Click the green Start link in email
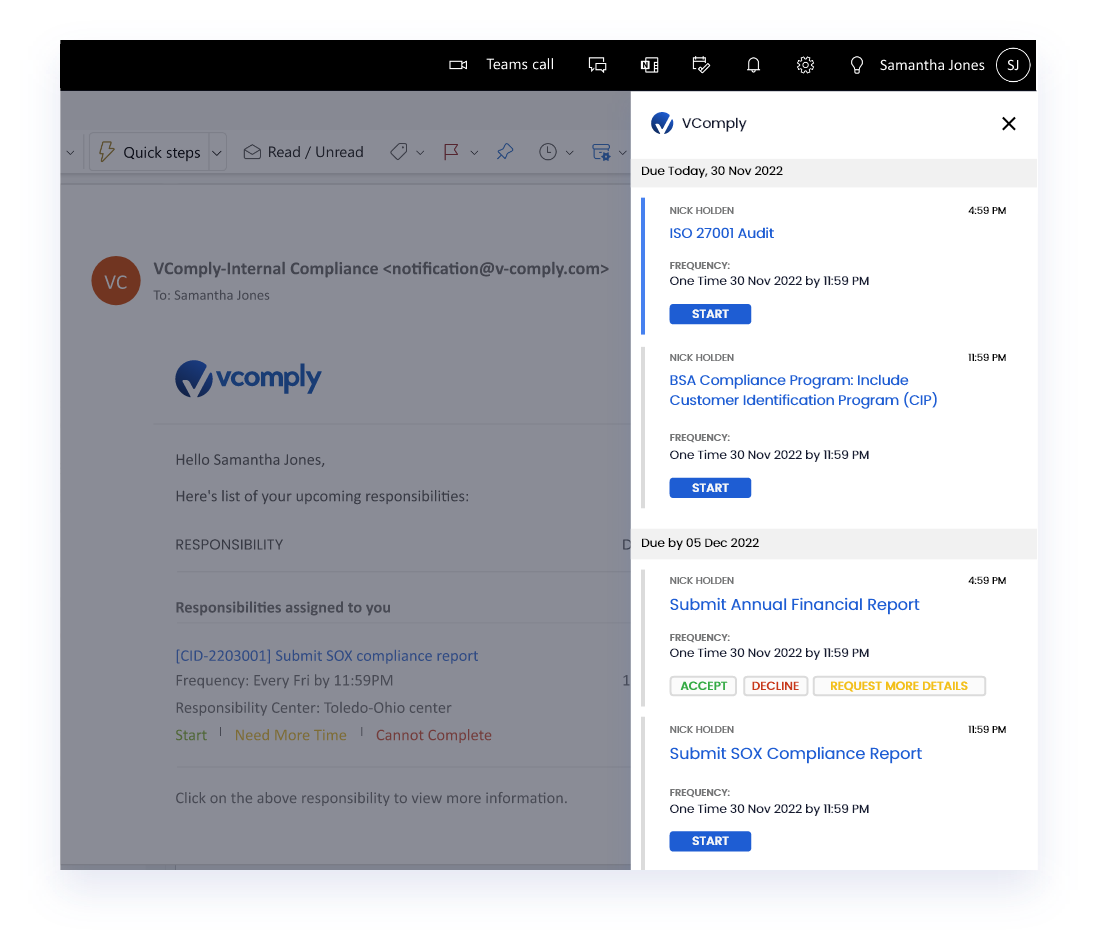Screen dimensions: 1098x950 191,735
